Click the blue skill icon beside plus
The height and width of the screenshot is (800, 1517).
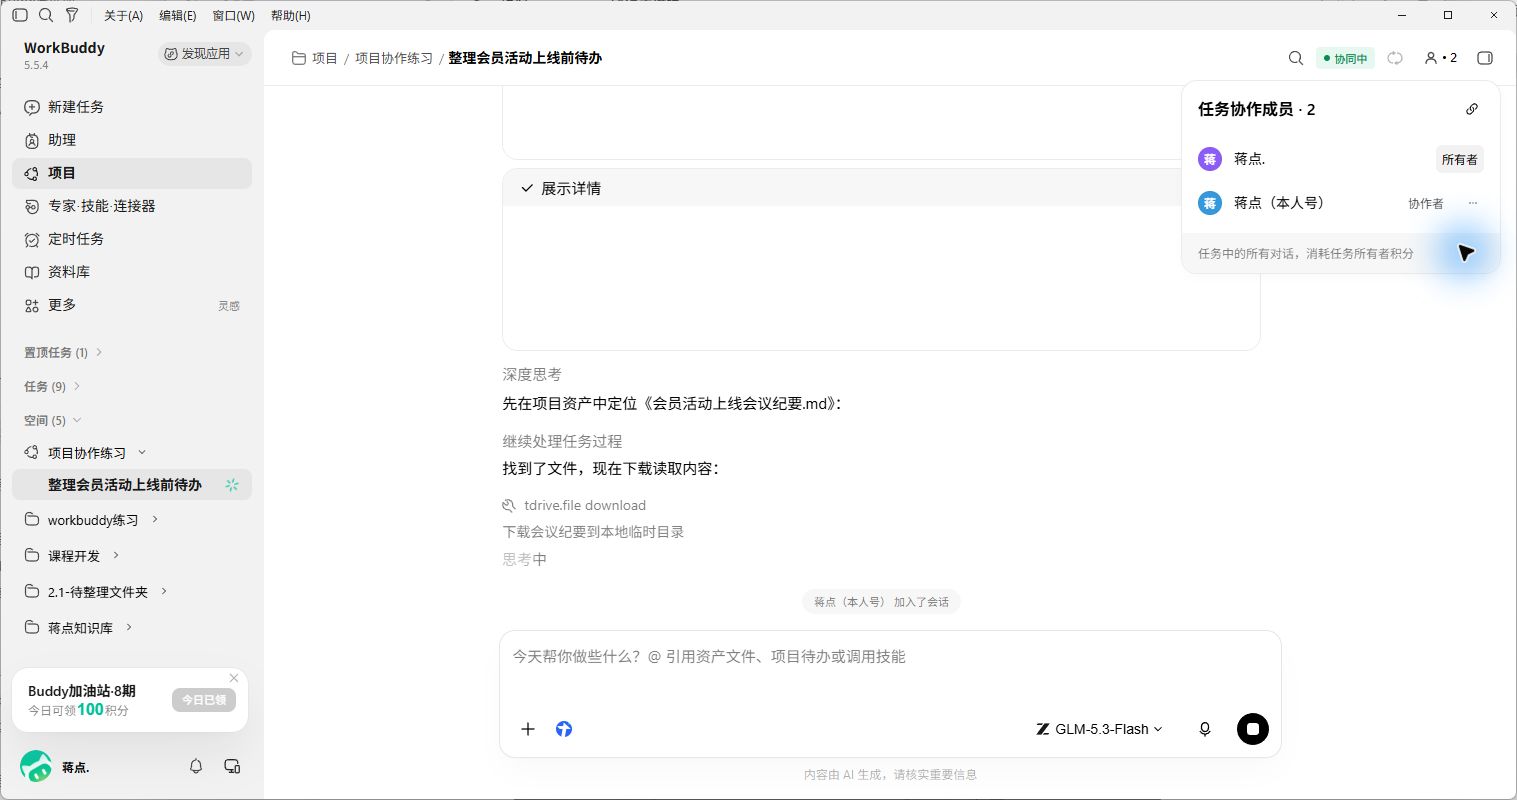[564, 729]
